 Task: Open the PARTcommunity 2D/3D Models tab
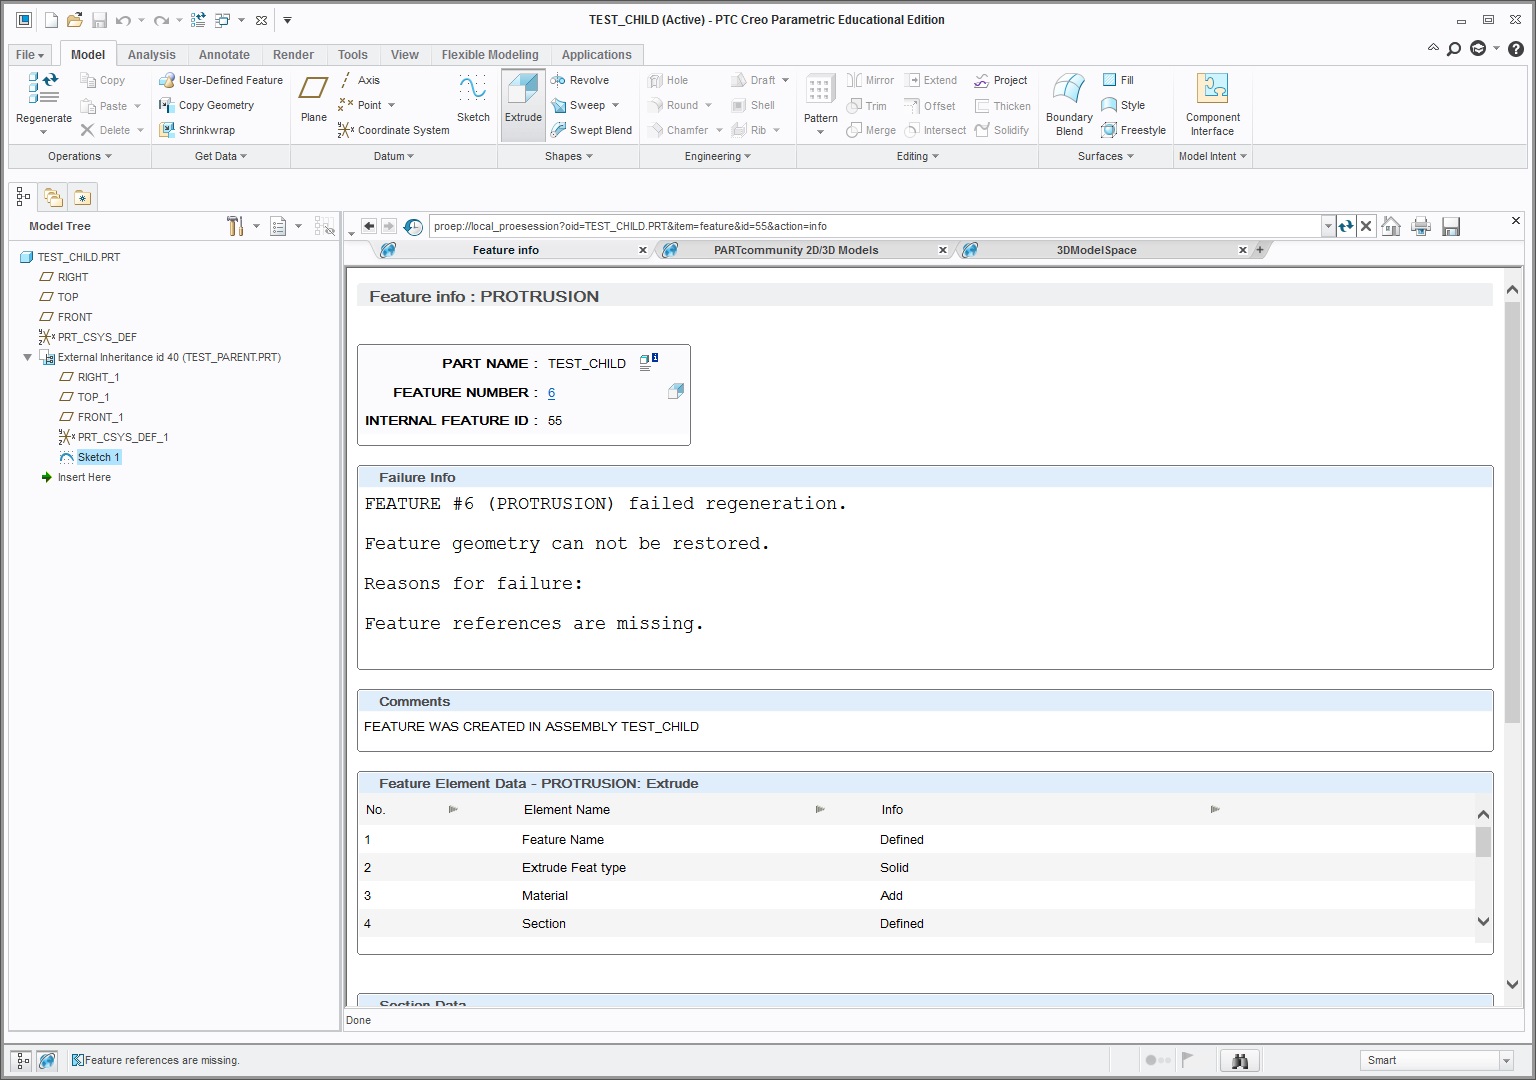point(796,250)
